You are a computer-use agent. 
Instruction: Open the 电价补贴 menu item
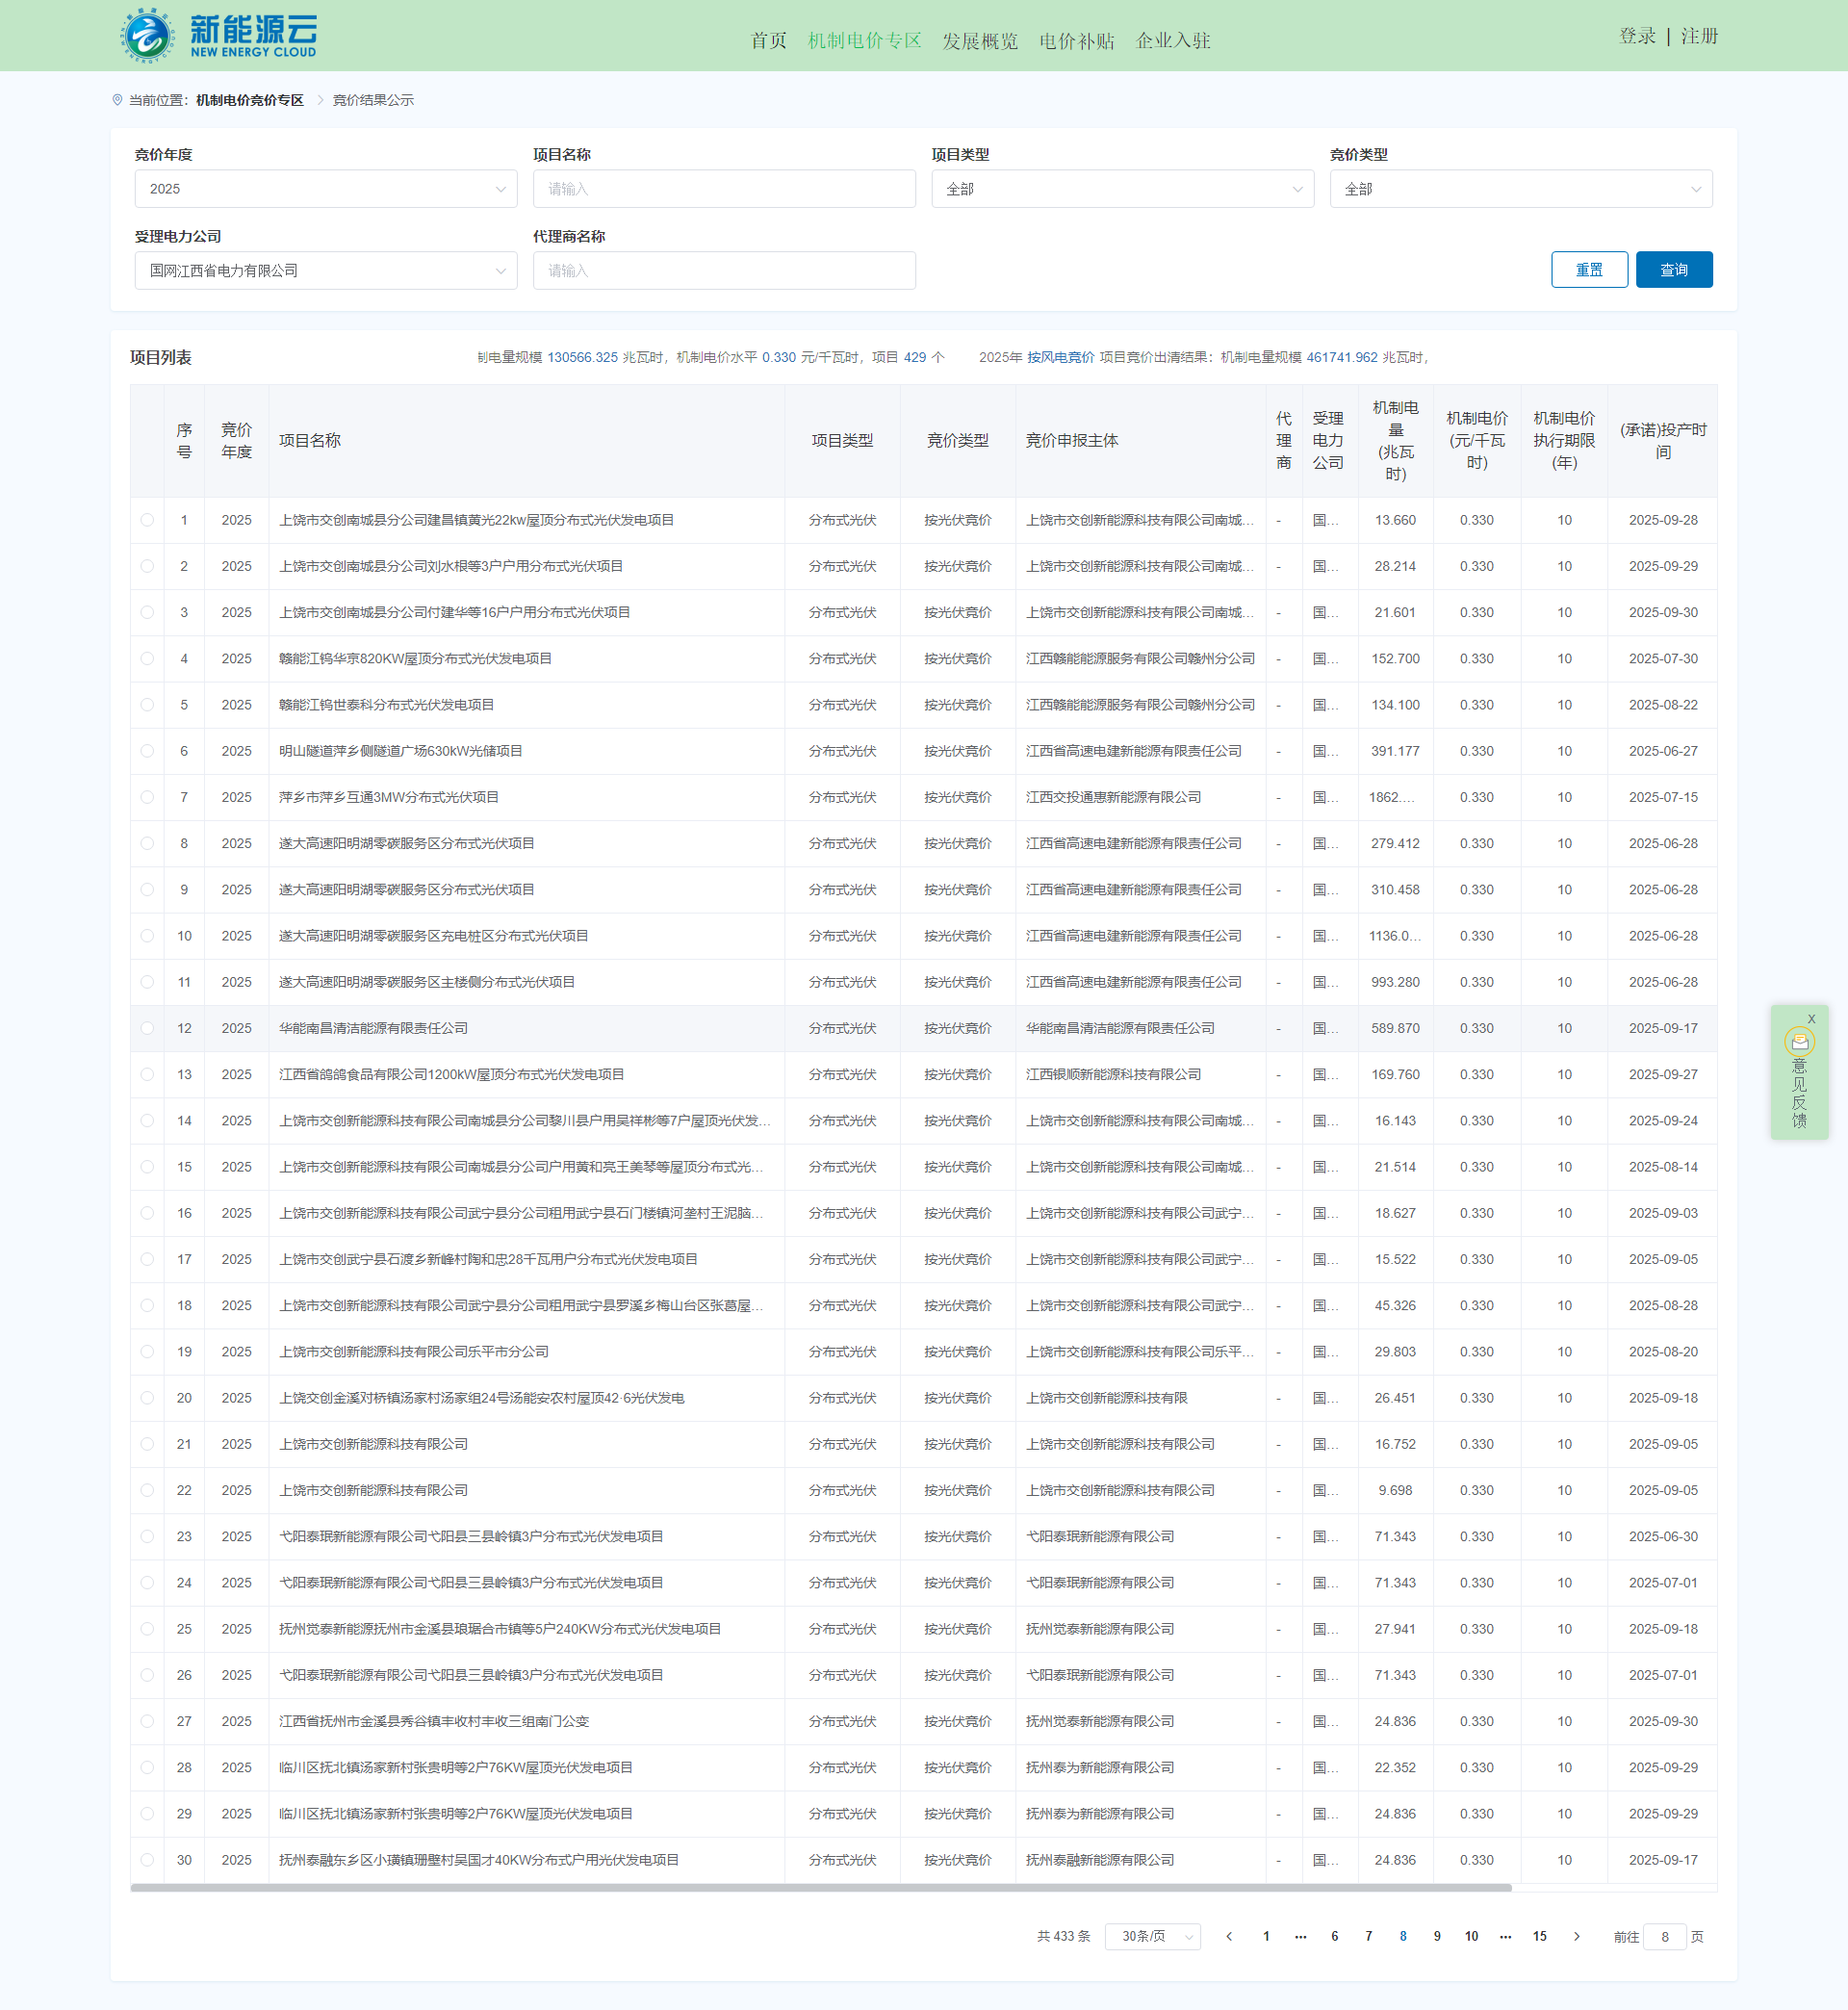click(1076, 41)
